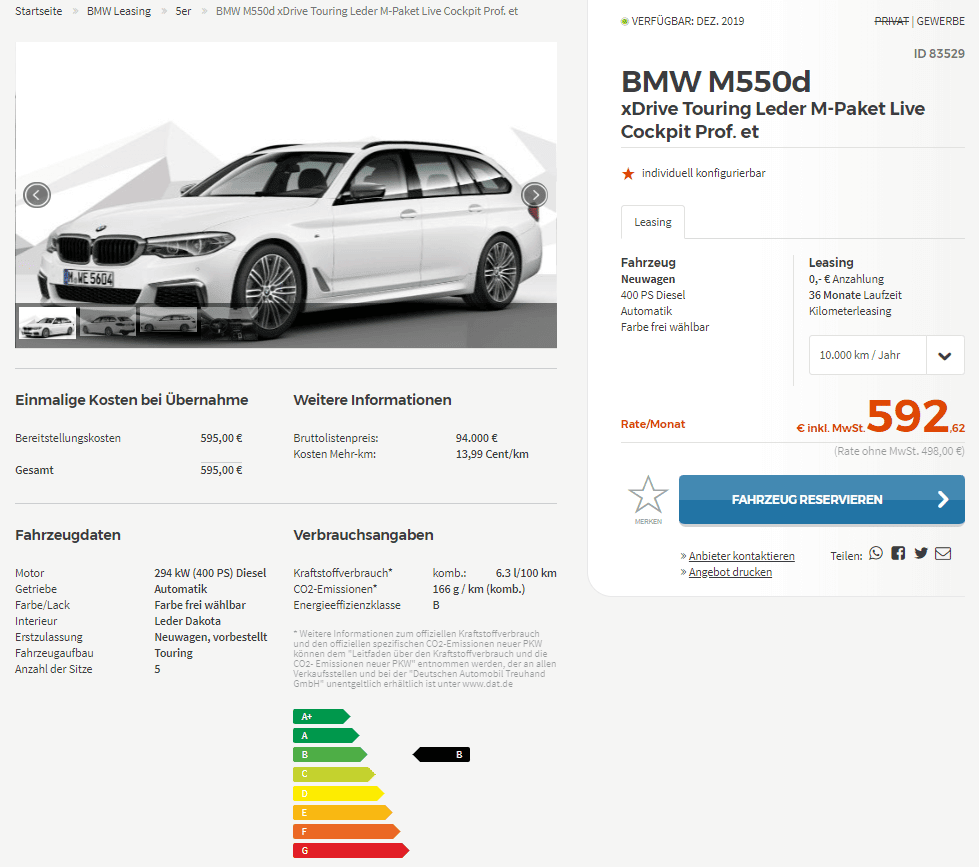Go to BMW Leasing breadcrumb
This screenshot has height=867, width=979.
[119, 11]
